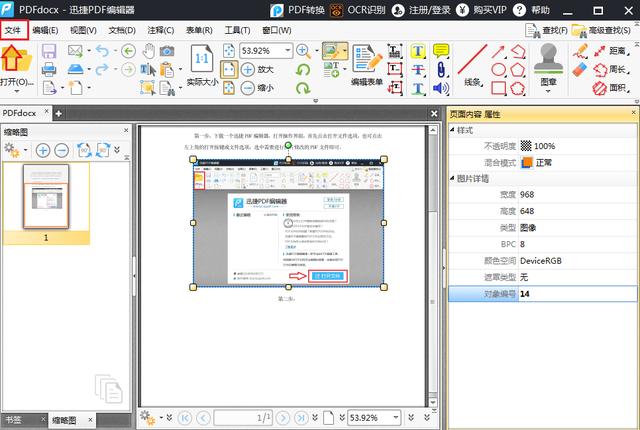Image resolution: width=640 pixels, height=430 pixels.
Task: Click the Save floppy disk icon
Action: click(49, 51)
